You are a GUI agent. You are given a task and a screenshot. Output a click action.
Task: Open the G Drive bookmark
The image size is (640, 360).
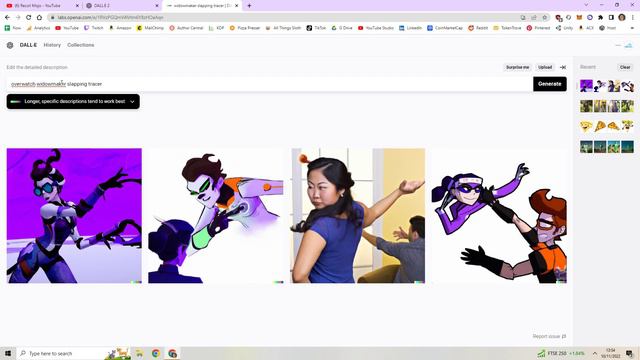point(342,28)
